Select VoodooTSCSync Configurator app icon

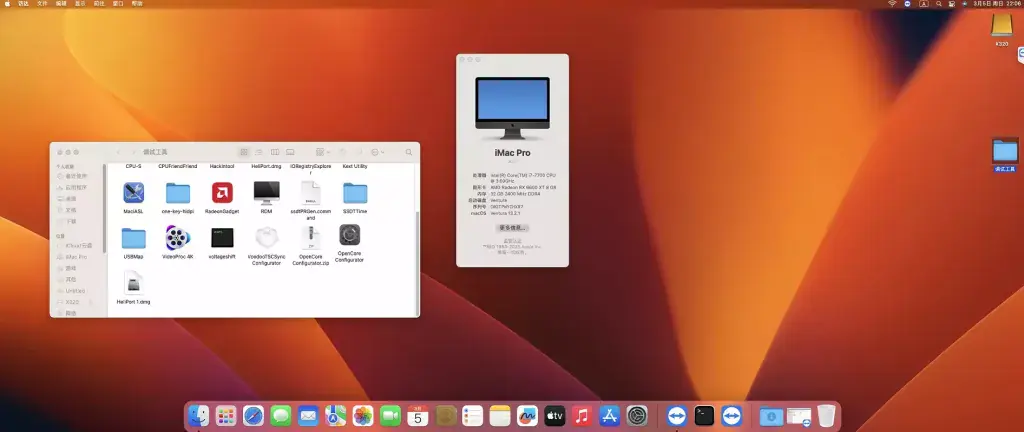(x=266, y=238)
